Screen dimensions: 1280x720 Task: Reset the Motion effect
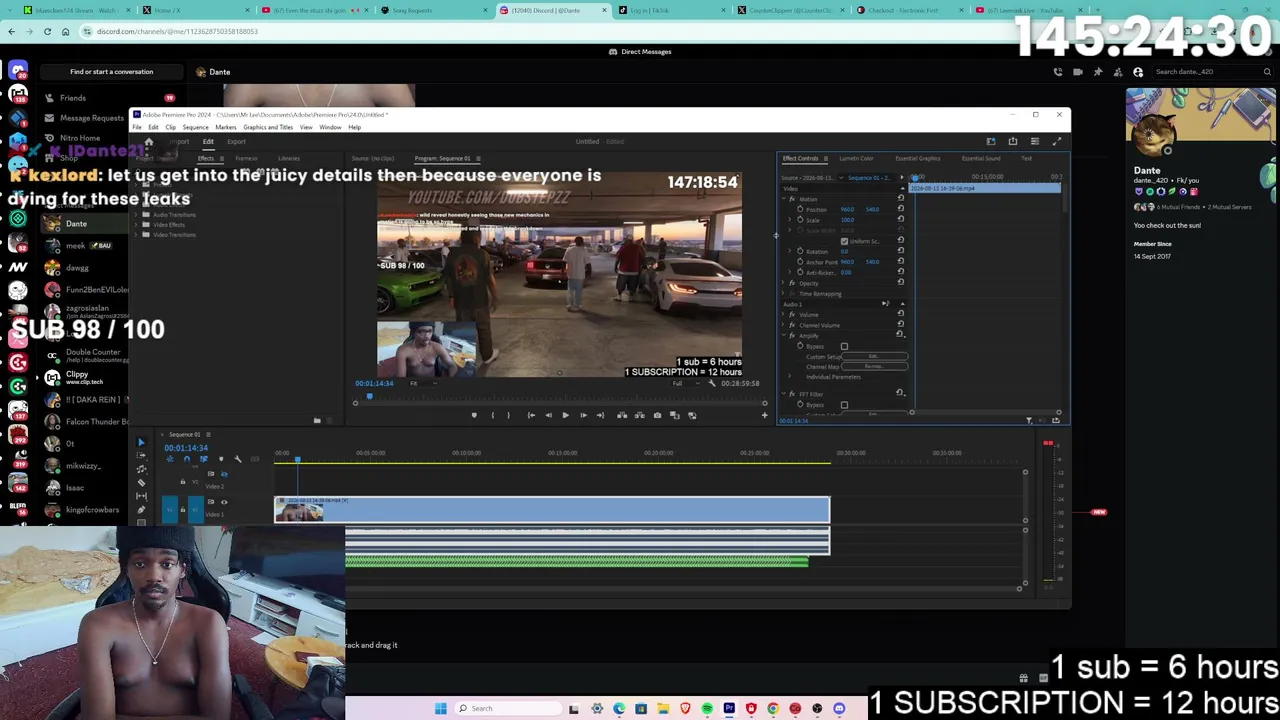tap(900, 198)
